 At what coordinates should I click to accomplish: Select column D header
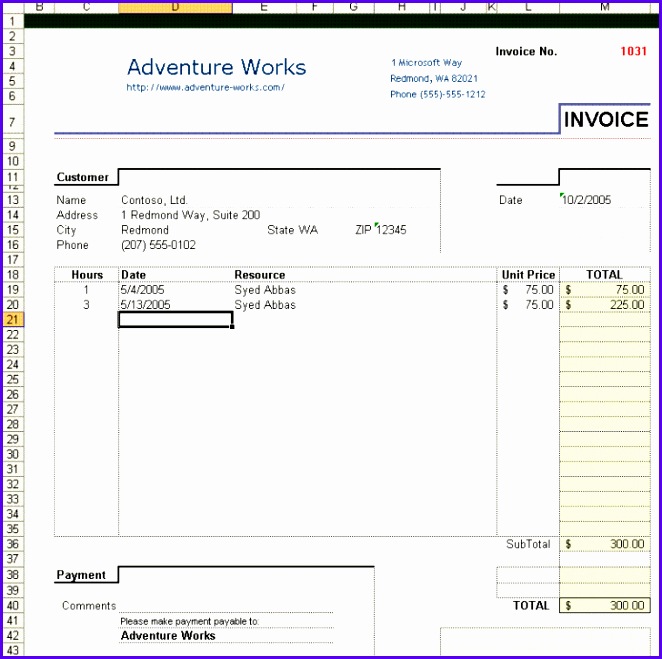click(175, 7)
